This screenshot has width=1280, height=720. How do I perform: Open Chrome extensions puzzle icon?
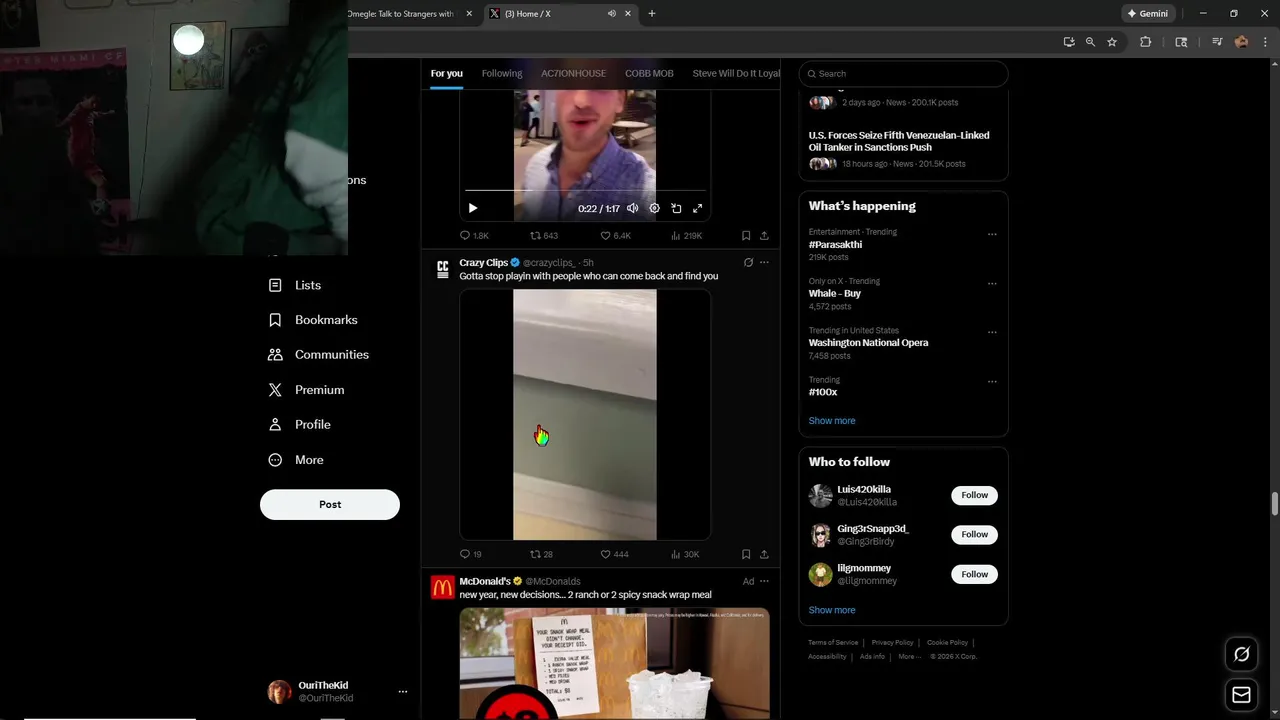(x=1146, y=42)
